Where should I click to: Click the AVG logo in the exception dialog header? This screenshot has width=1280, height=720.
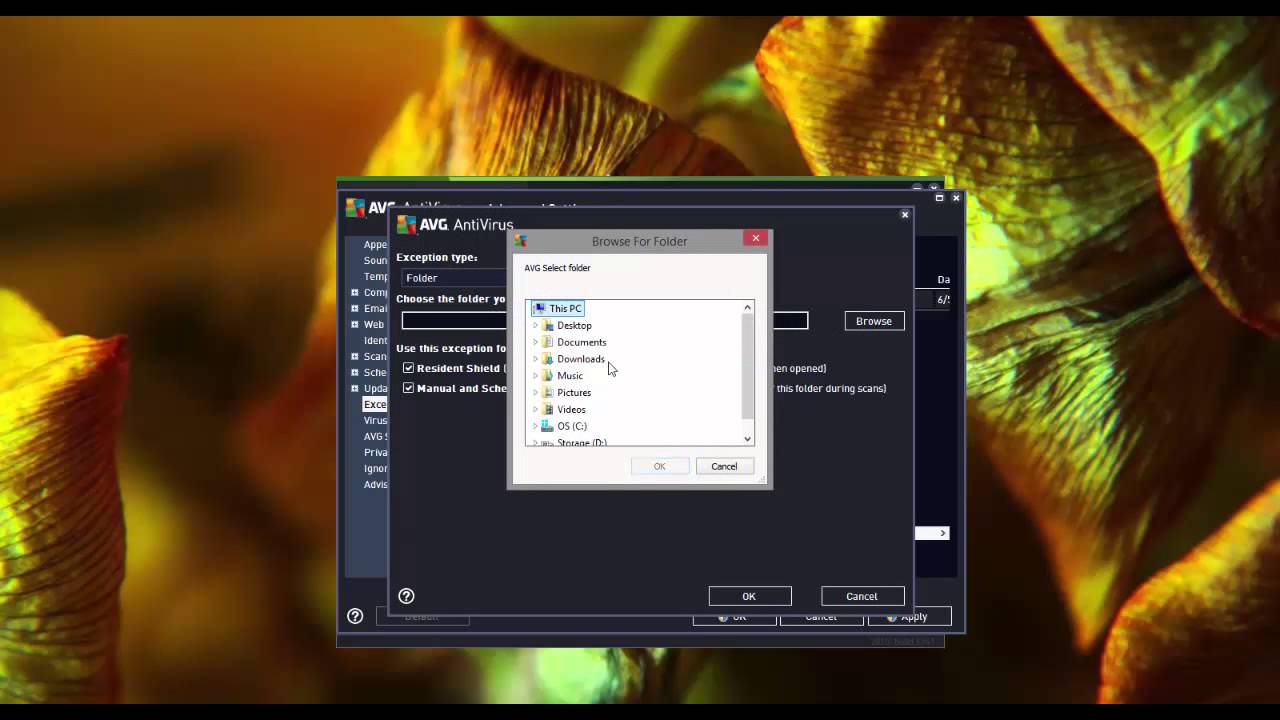tap(406, 225)
